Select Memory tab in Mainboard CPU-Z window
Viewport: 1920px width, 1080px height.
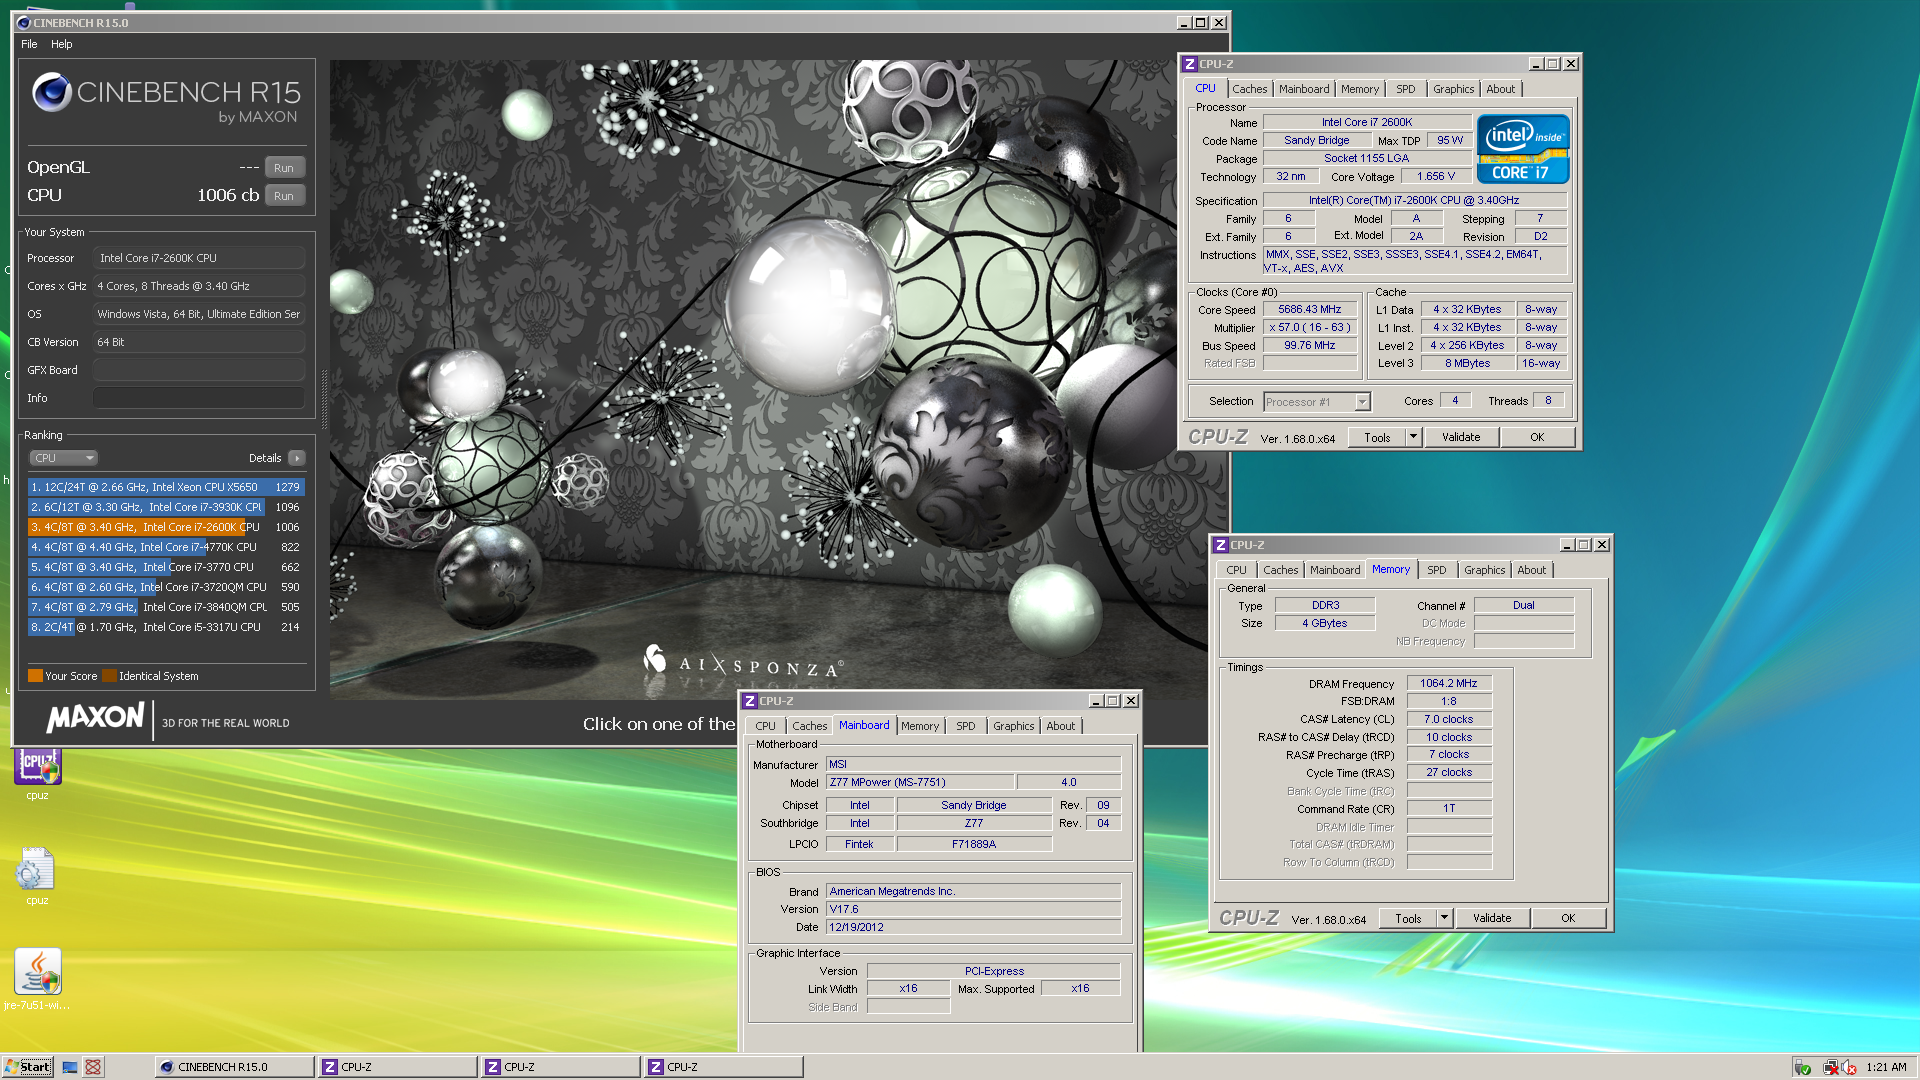point(920,726)
